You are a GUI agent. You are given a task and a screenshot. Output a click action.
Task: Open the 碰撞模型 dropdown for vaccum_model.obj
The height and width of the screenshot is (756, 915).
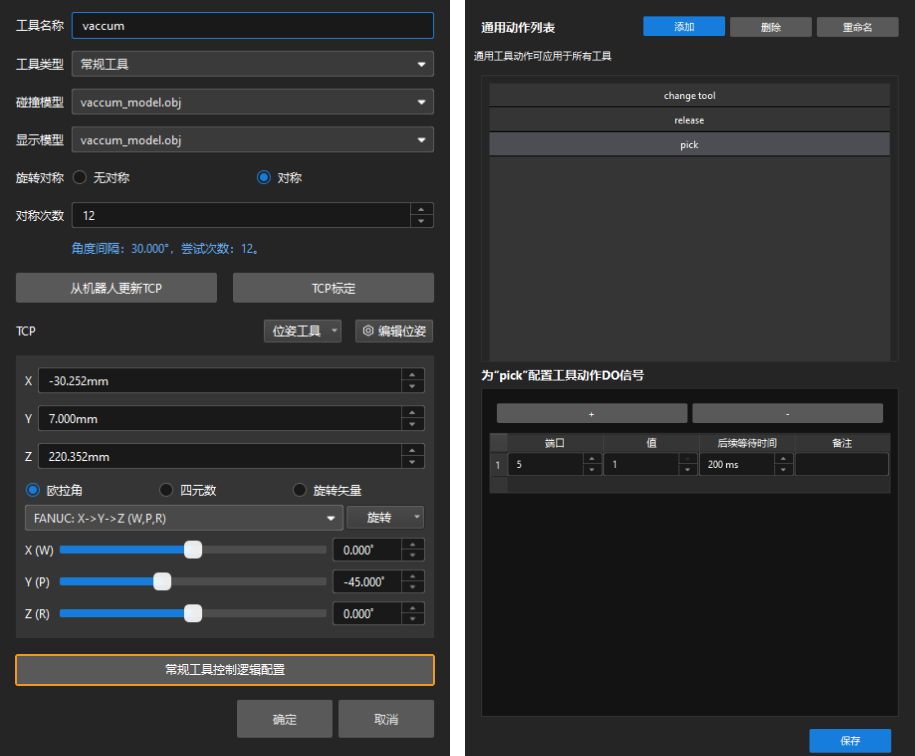252,101
